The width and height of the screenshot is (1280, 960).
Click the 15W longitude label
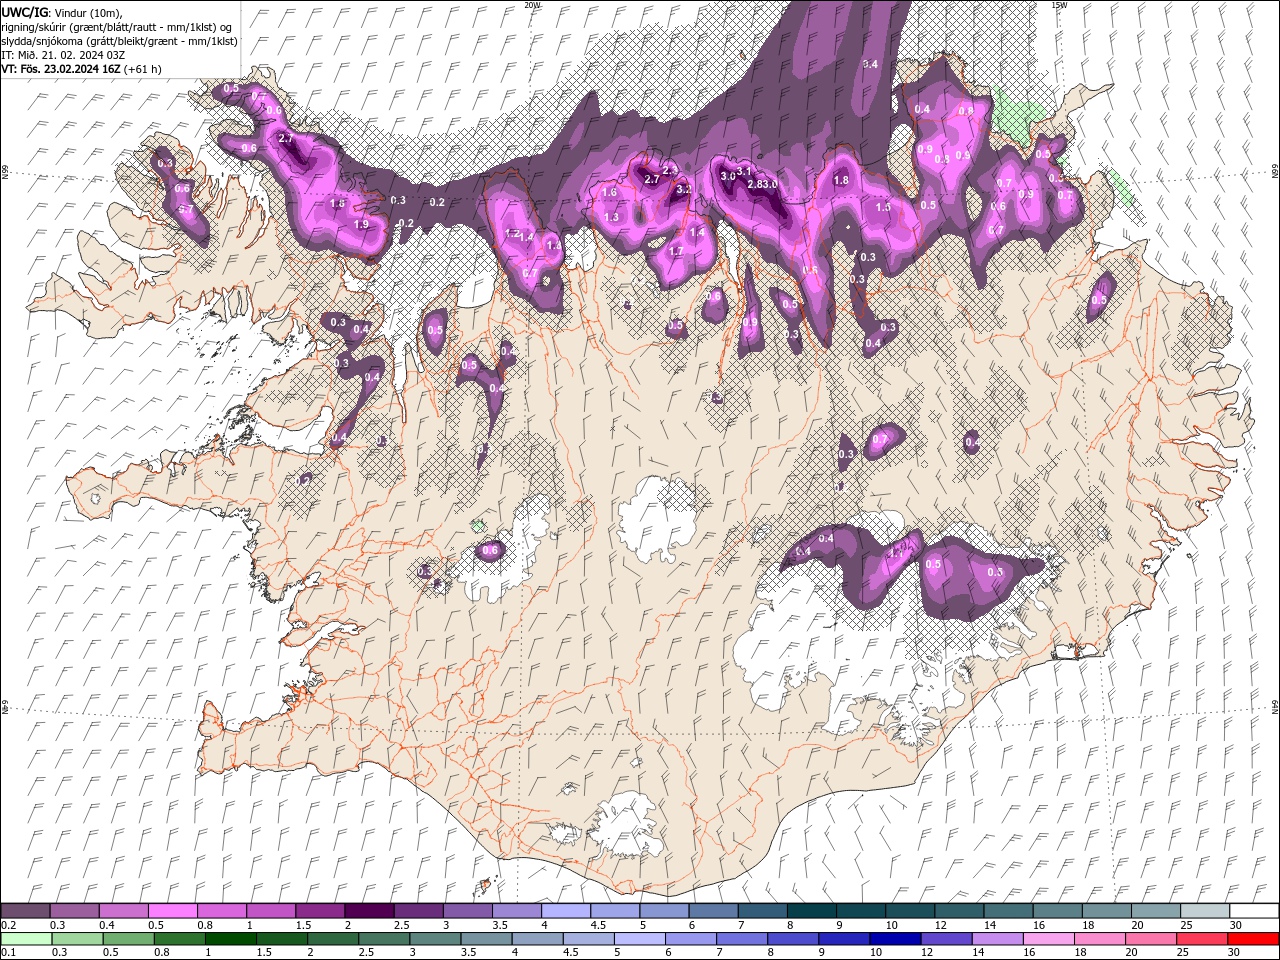(x=1059, y=5)
